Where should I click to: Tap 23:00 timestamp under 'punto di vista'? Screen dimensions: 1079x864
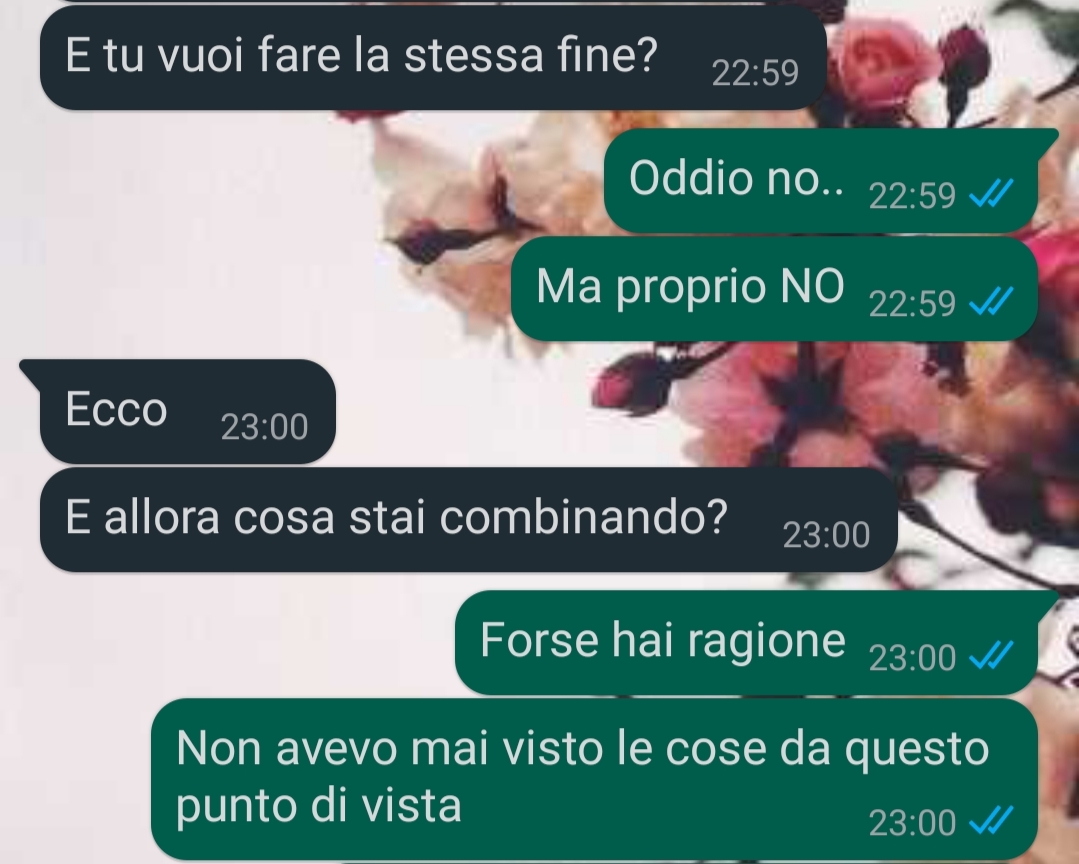pyautogui.click(x=912, y=823)
